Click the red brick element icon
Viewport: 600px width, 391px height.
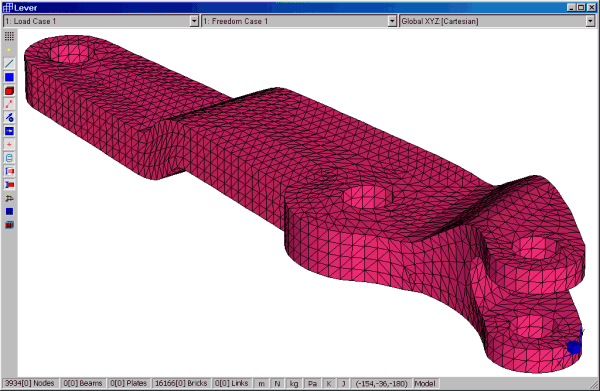tap(9, 91)
